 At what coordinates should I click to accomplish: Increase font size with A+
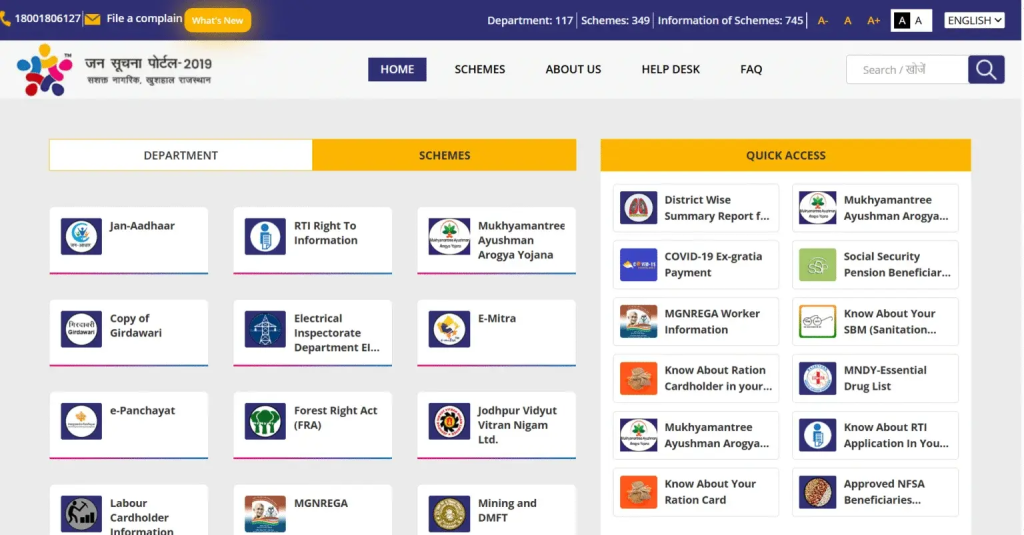coord(873,20)
